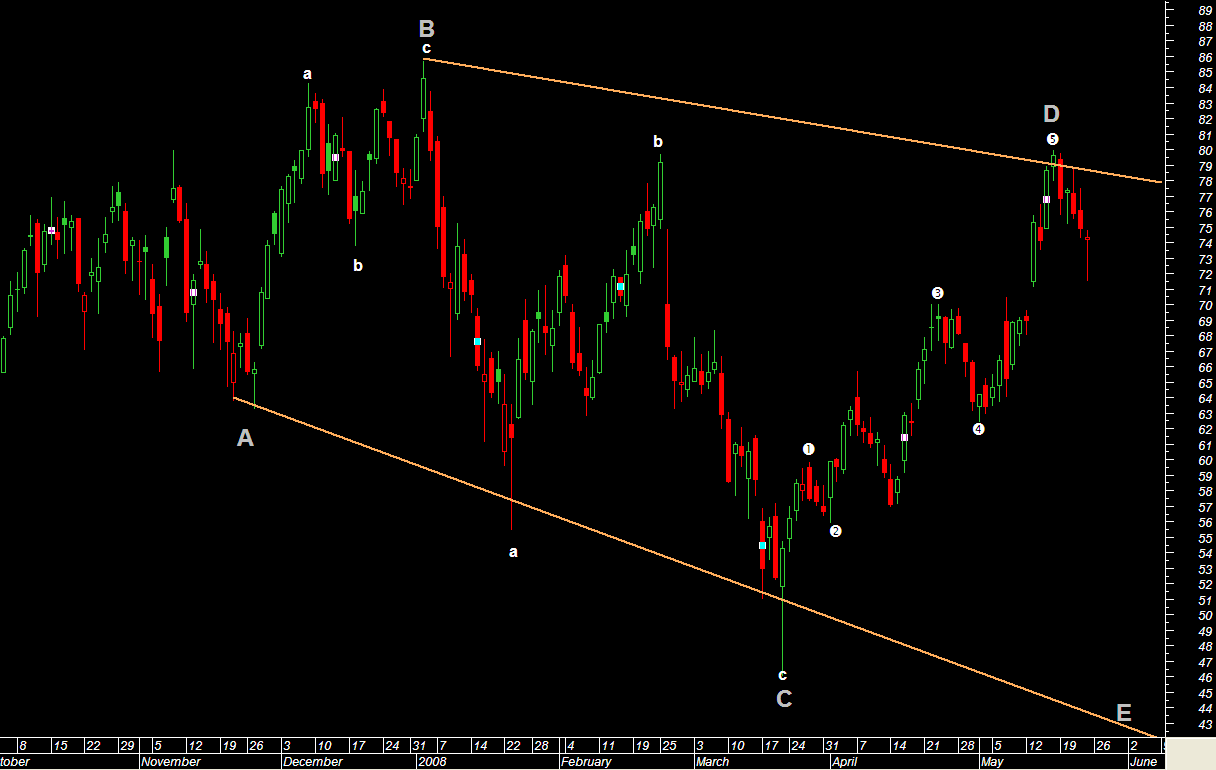
Task: Click the date label 2 in June
Action: [1133, 746]
